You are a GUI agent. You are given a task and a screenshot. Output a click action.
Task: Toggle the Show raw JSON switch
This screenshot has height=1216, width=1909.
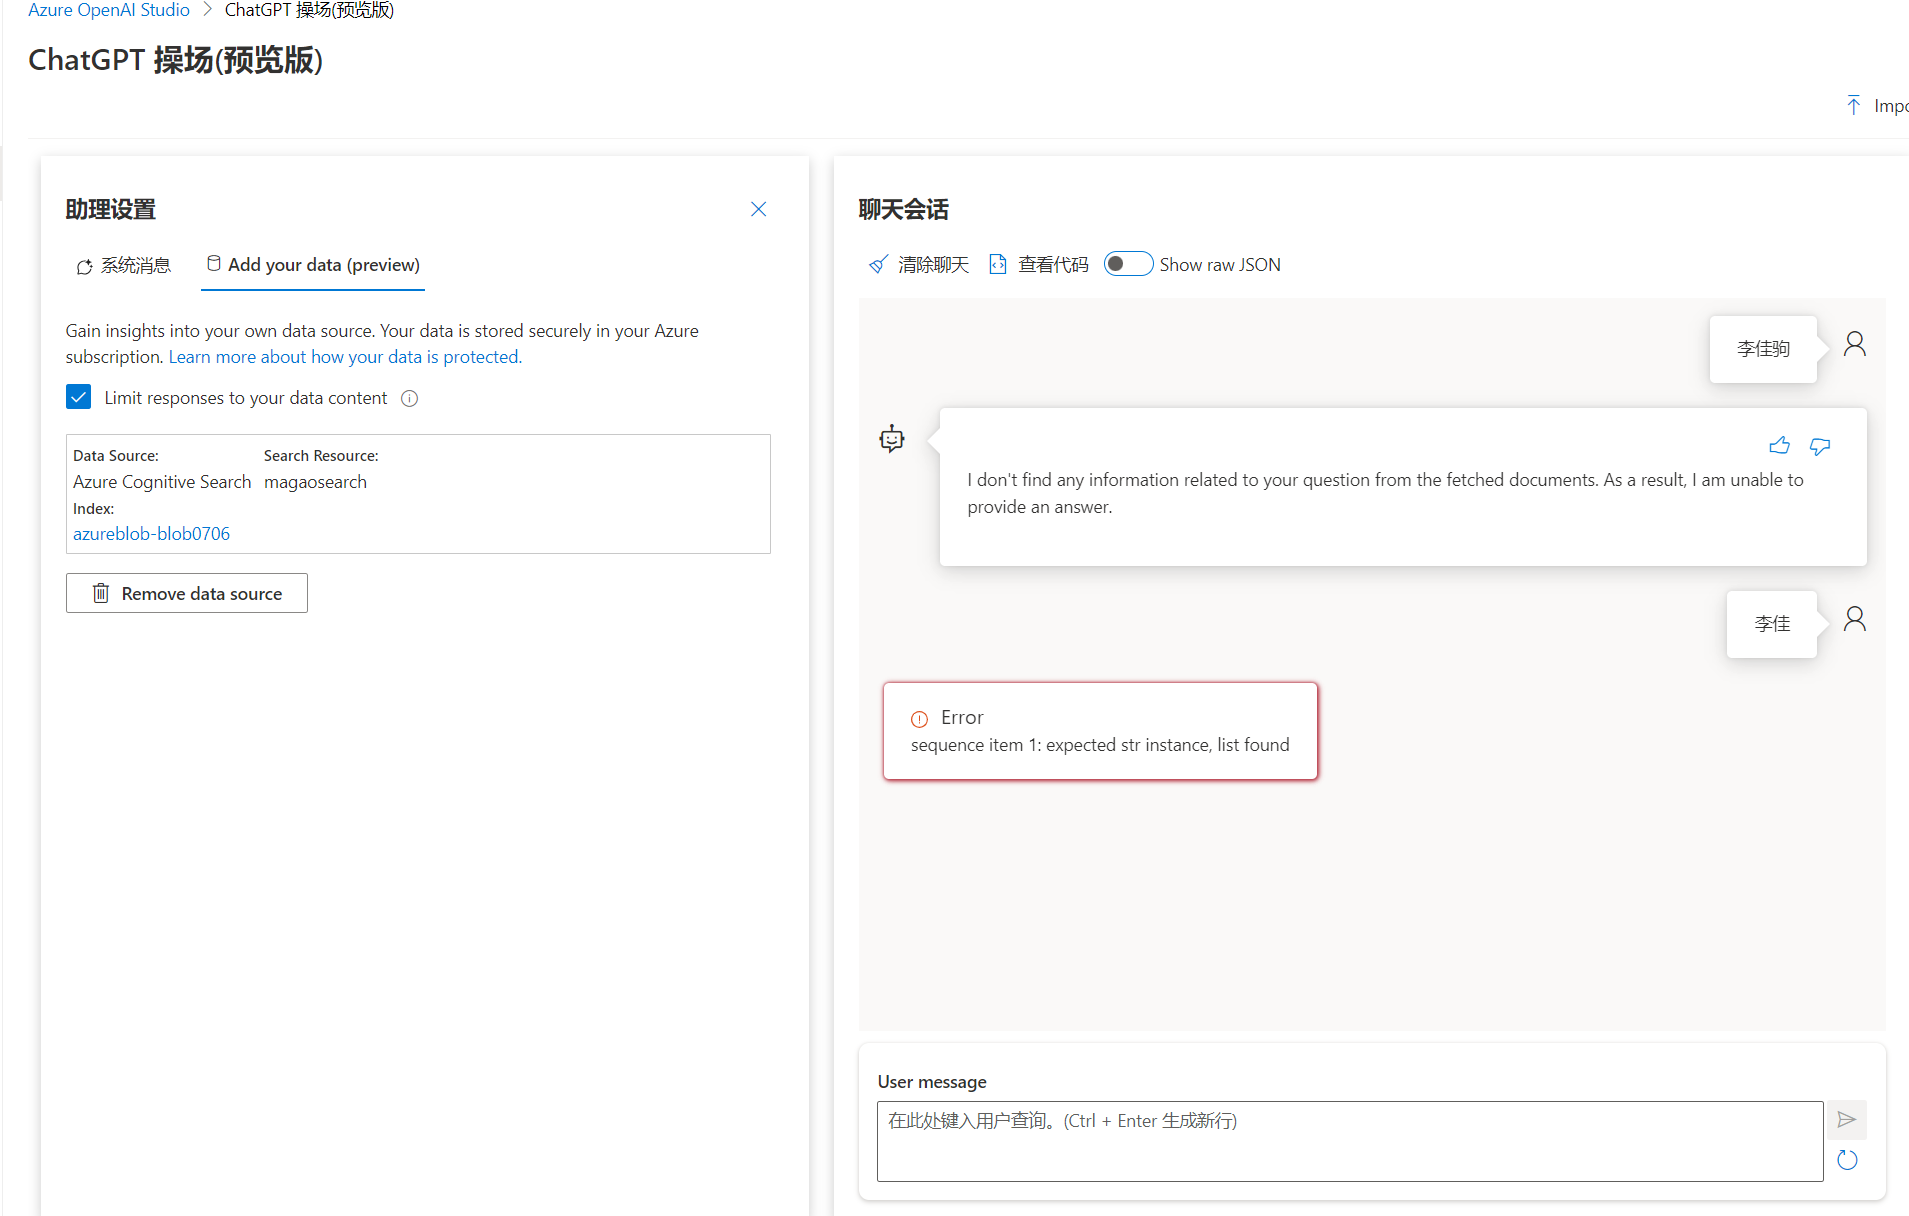click(1128, 264)
